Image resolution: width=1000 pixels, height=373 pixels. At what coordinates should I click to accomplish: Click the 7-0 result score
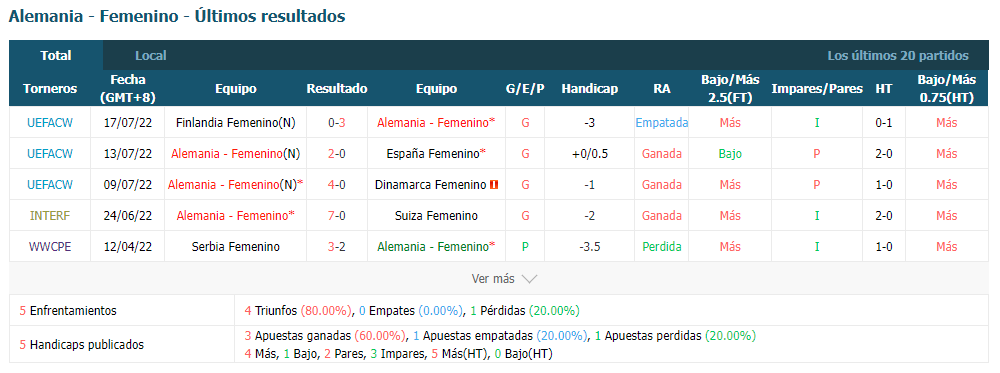point(337,216)
